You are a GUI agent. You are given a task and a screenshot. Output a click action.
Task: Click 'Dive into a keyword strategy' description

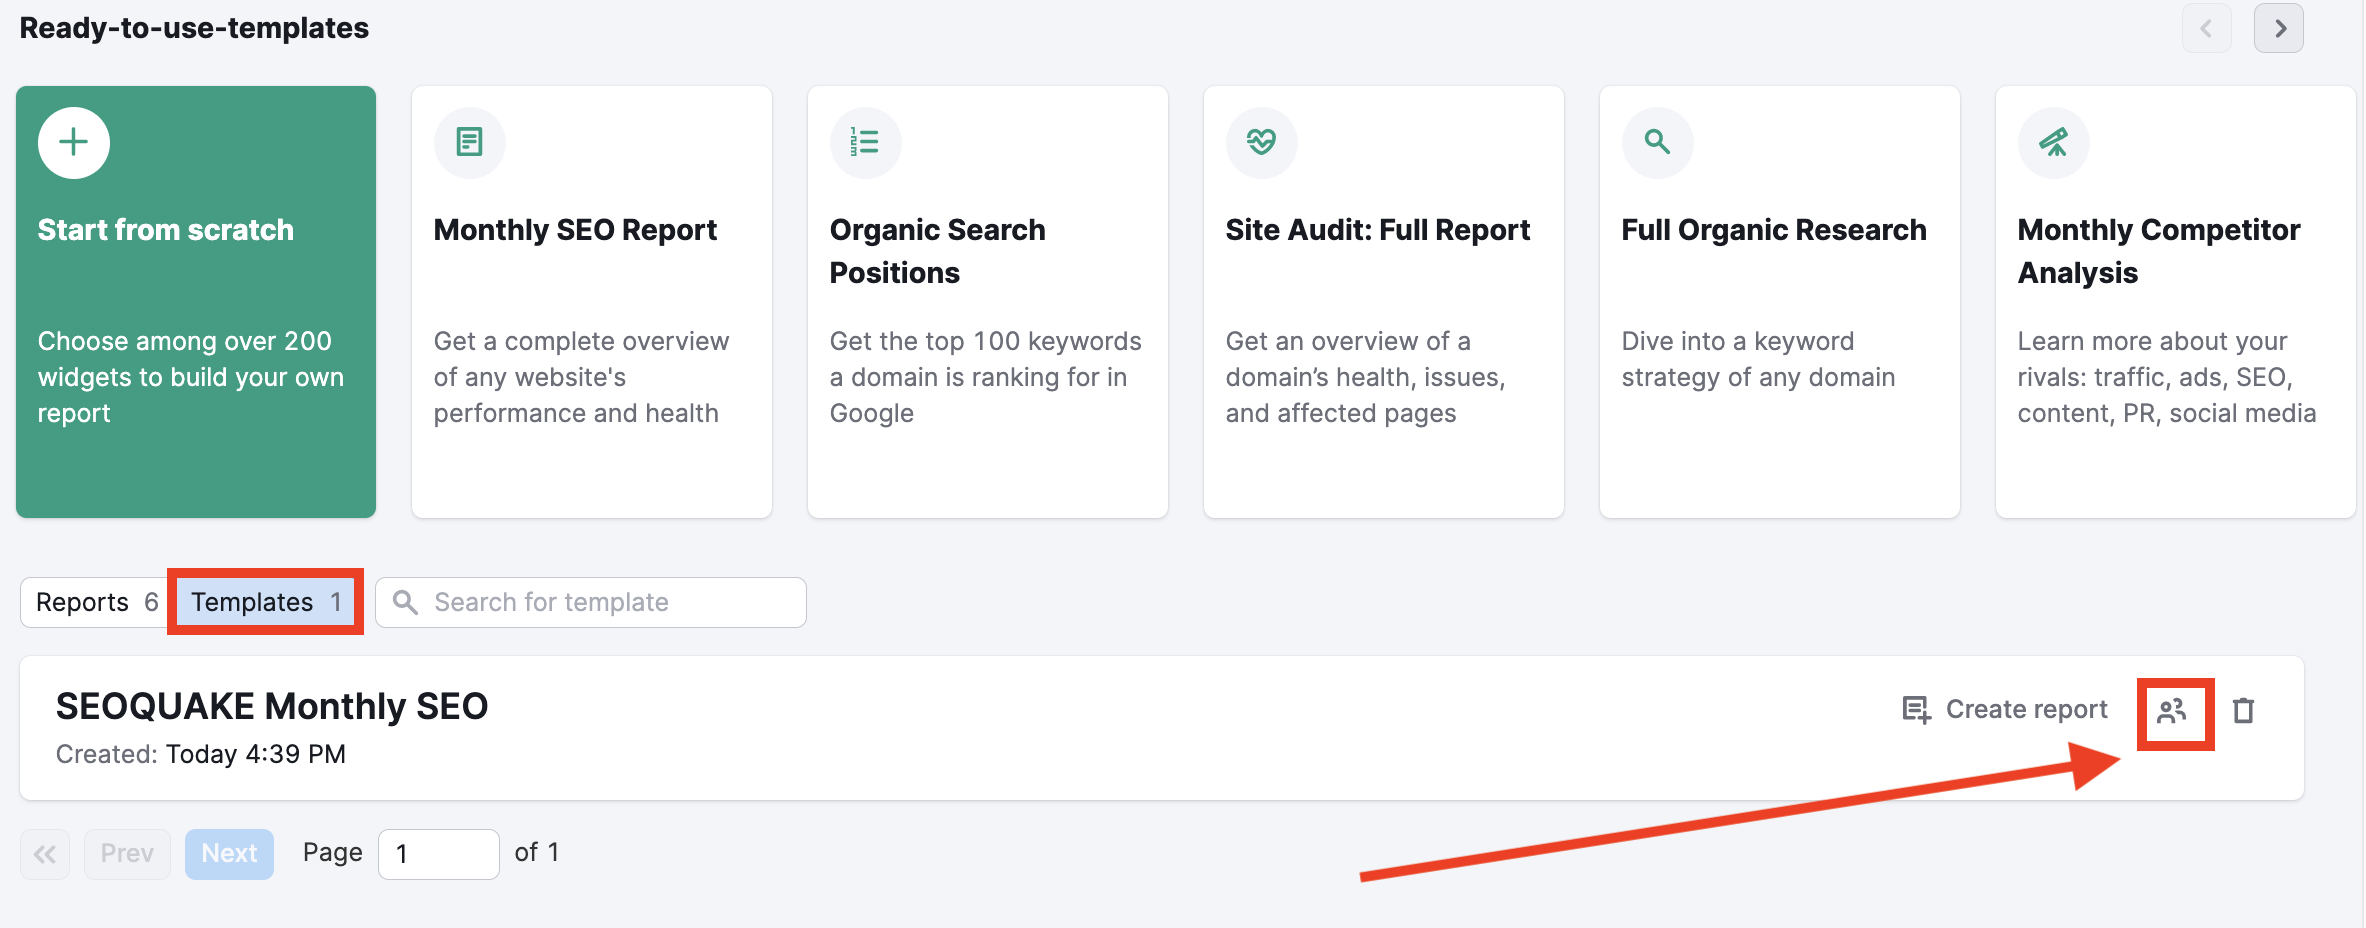[1758, 359]
